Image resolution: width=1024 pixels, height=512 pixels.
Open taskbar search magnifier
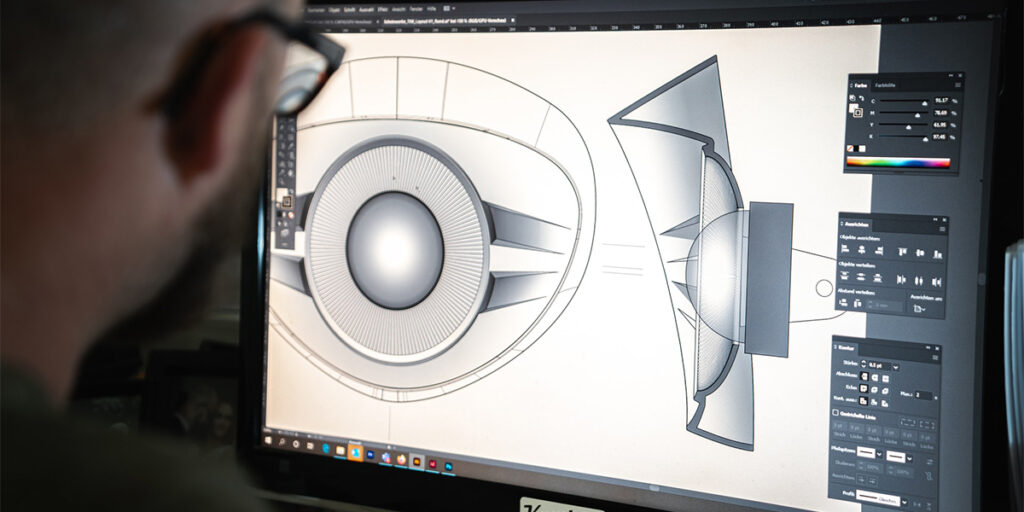[282, 441]
